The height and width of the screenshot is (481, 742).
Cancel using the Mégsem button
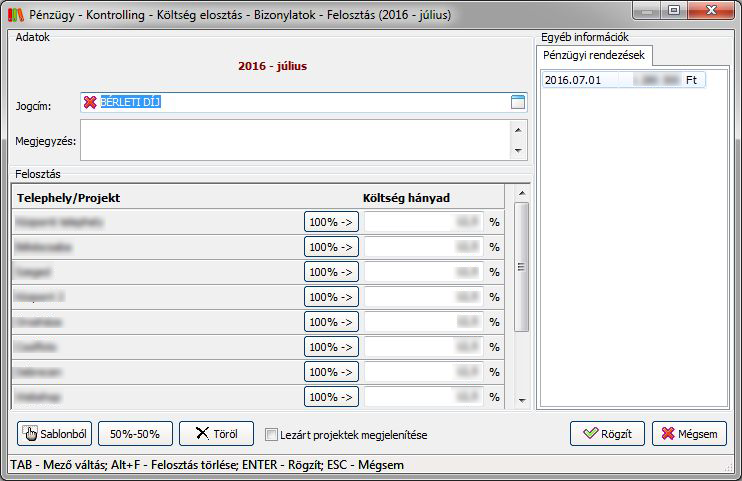tap(689, 434)
